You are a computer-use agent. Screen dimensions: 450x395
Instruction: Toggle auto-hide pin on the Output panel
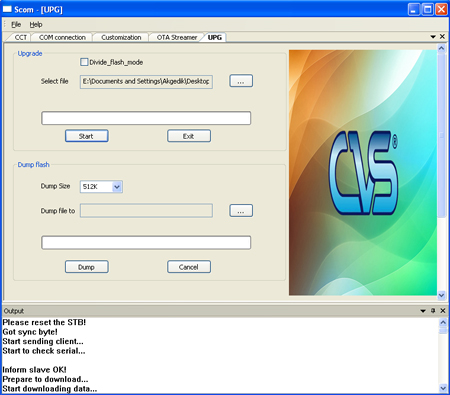[x=433, y=311]
